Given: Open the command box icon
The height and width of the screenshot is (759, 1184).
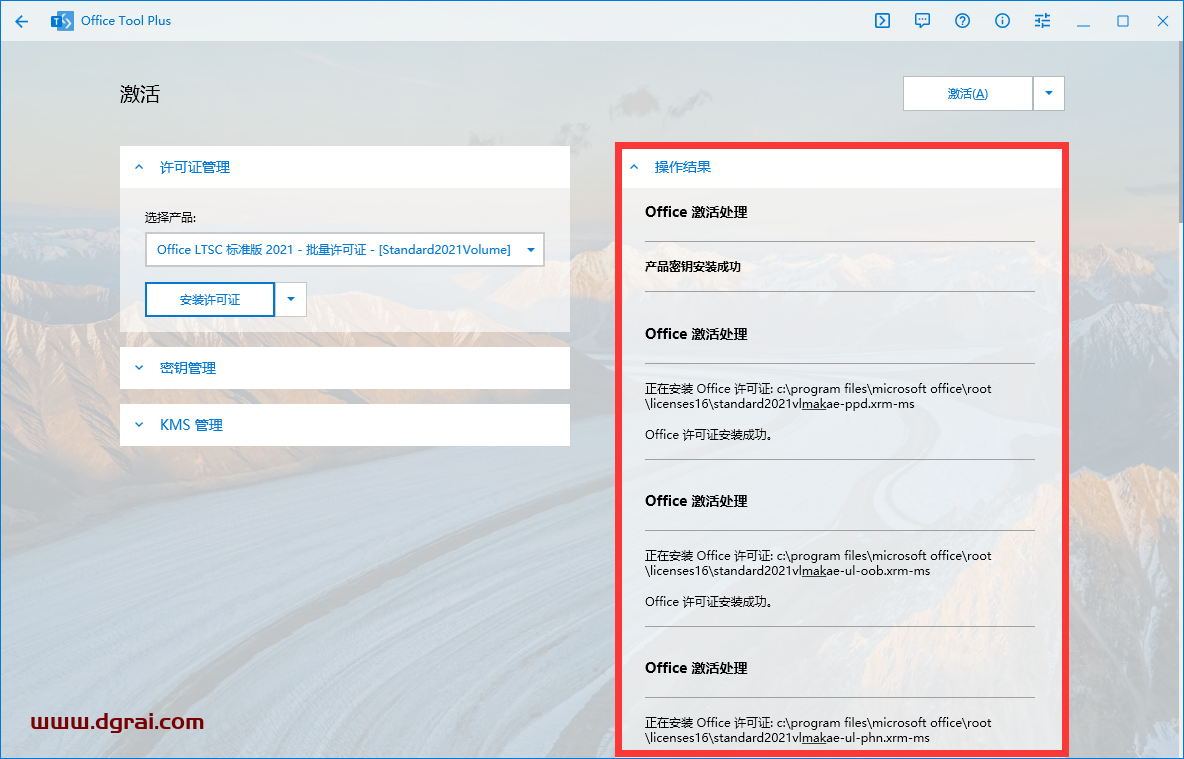Looking at the screenshot, I should tap(882, 21).
